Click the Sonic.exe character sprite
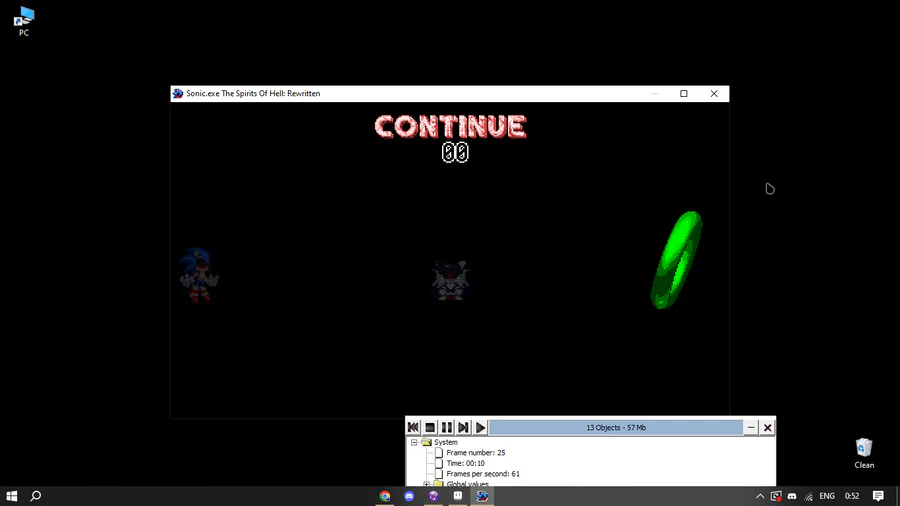 199,275
